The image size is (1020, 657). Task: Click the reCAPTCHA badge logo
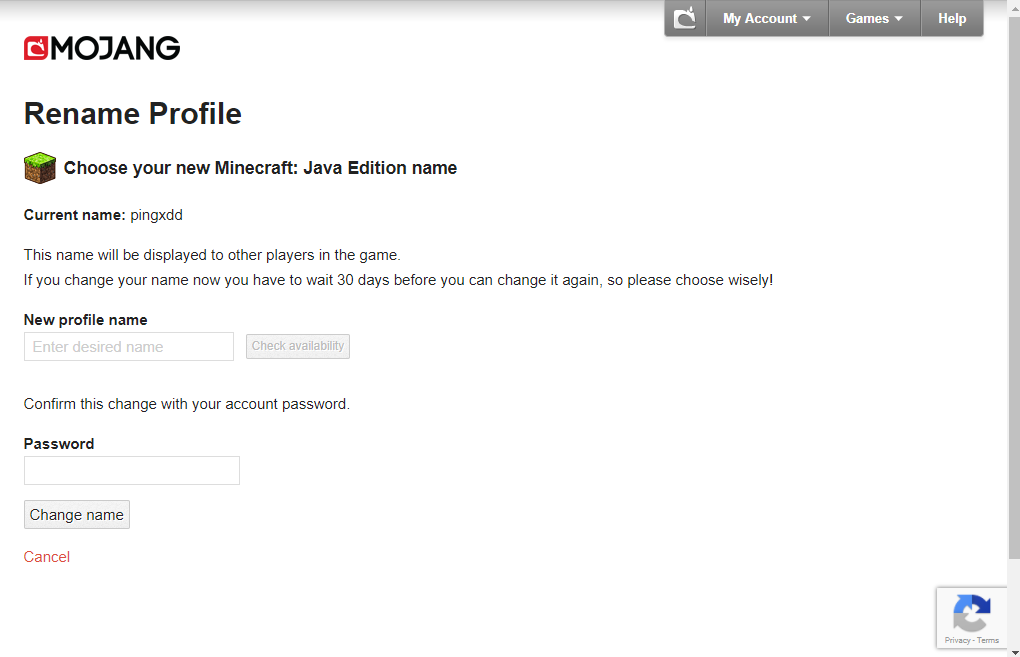click(971, 612)
